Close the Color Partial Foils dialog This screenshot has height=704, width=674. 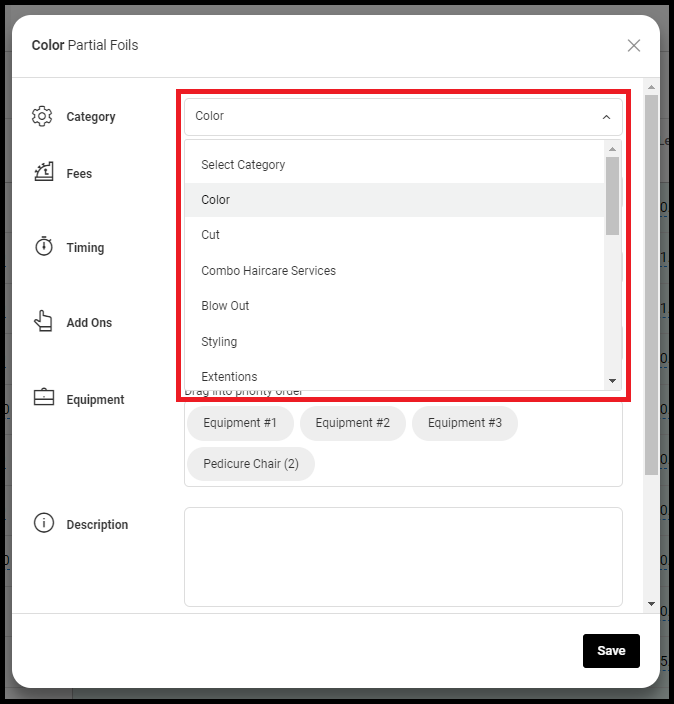[x=634, y=45]
